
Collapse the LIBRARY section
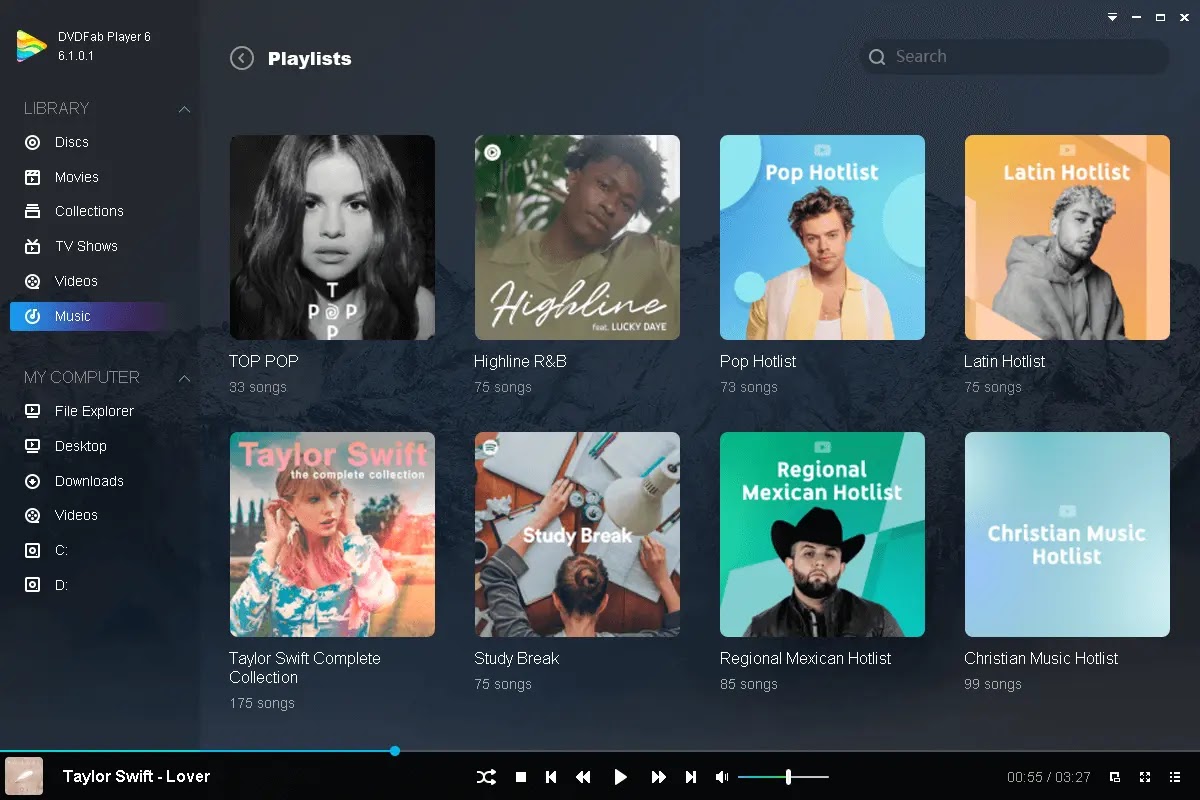tap(184, 109)
